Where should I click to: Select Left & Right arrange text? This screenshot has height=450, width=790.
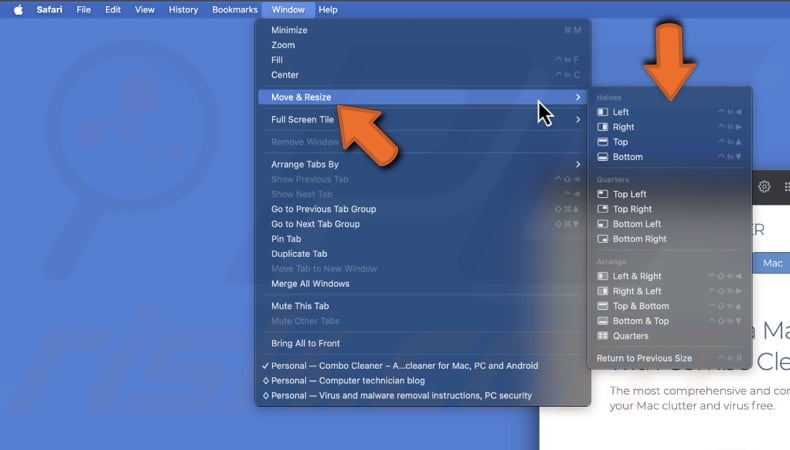coord(637,276)
